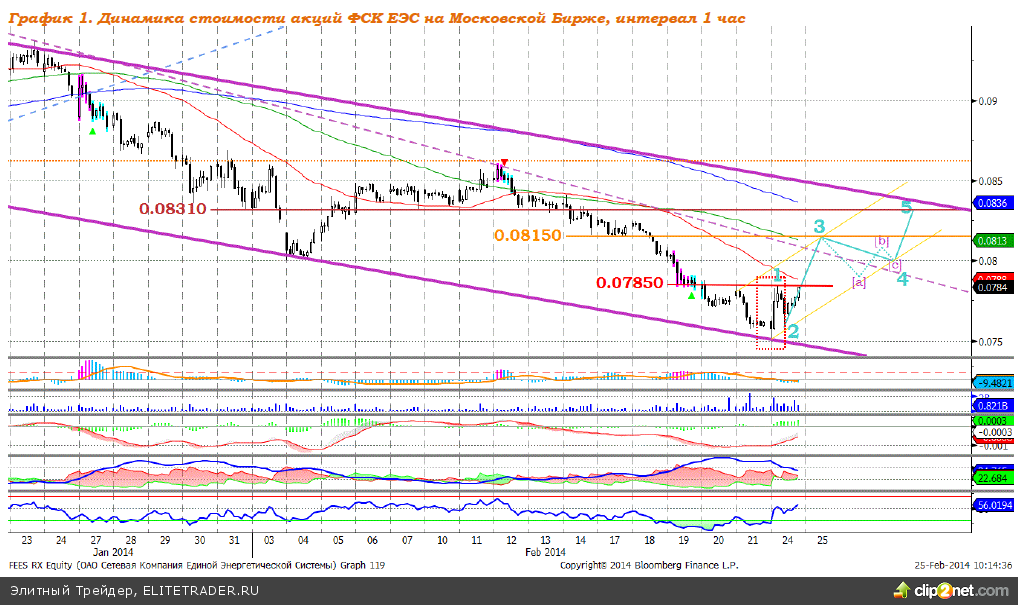This screenshot has width=1018, height=605.
Task: Click the red dotted rectangle on the chart
Action: pyautogui.click(x=770, y=311)
